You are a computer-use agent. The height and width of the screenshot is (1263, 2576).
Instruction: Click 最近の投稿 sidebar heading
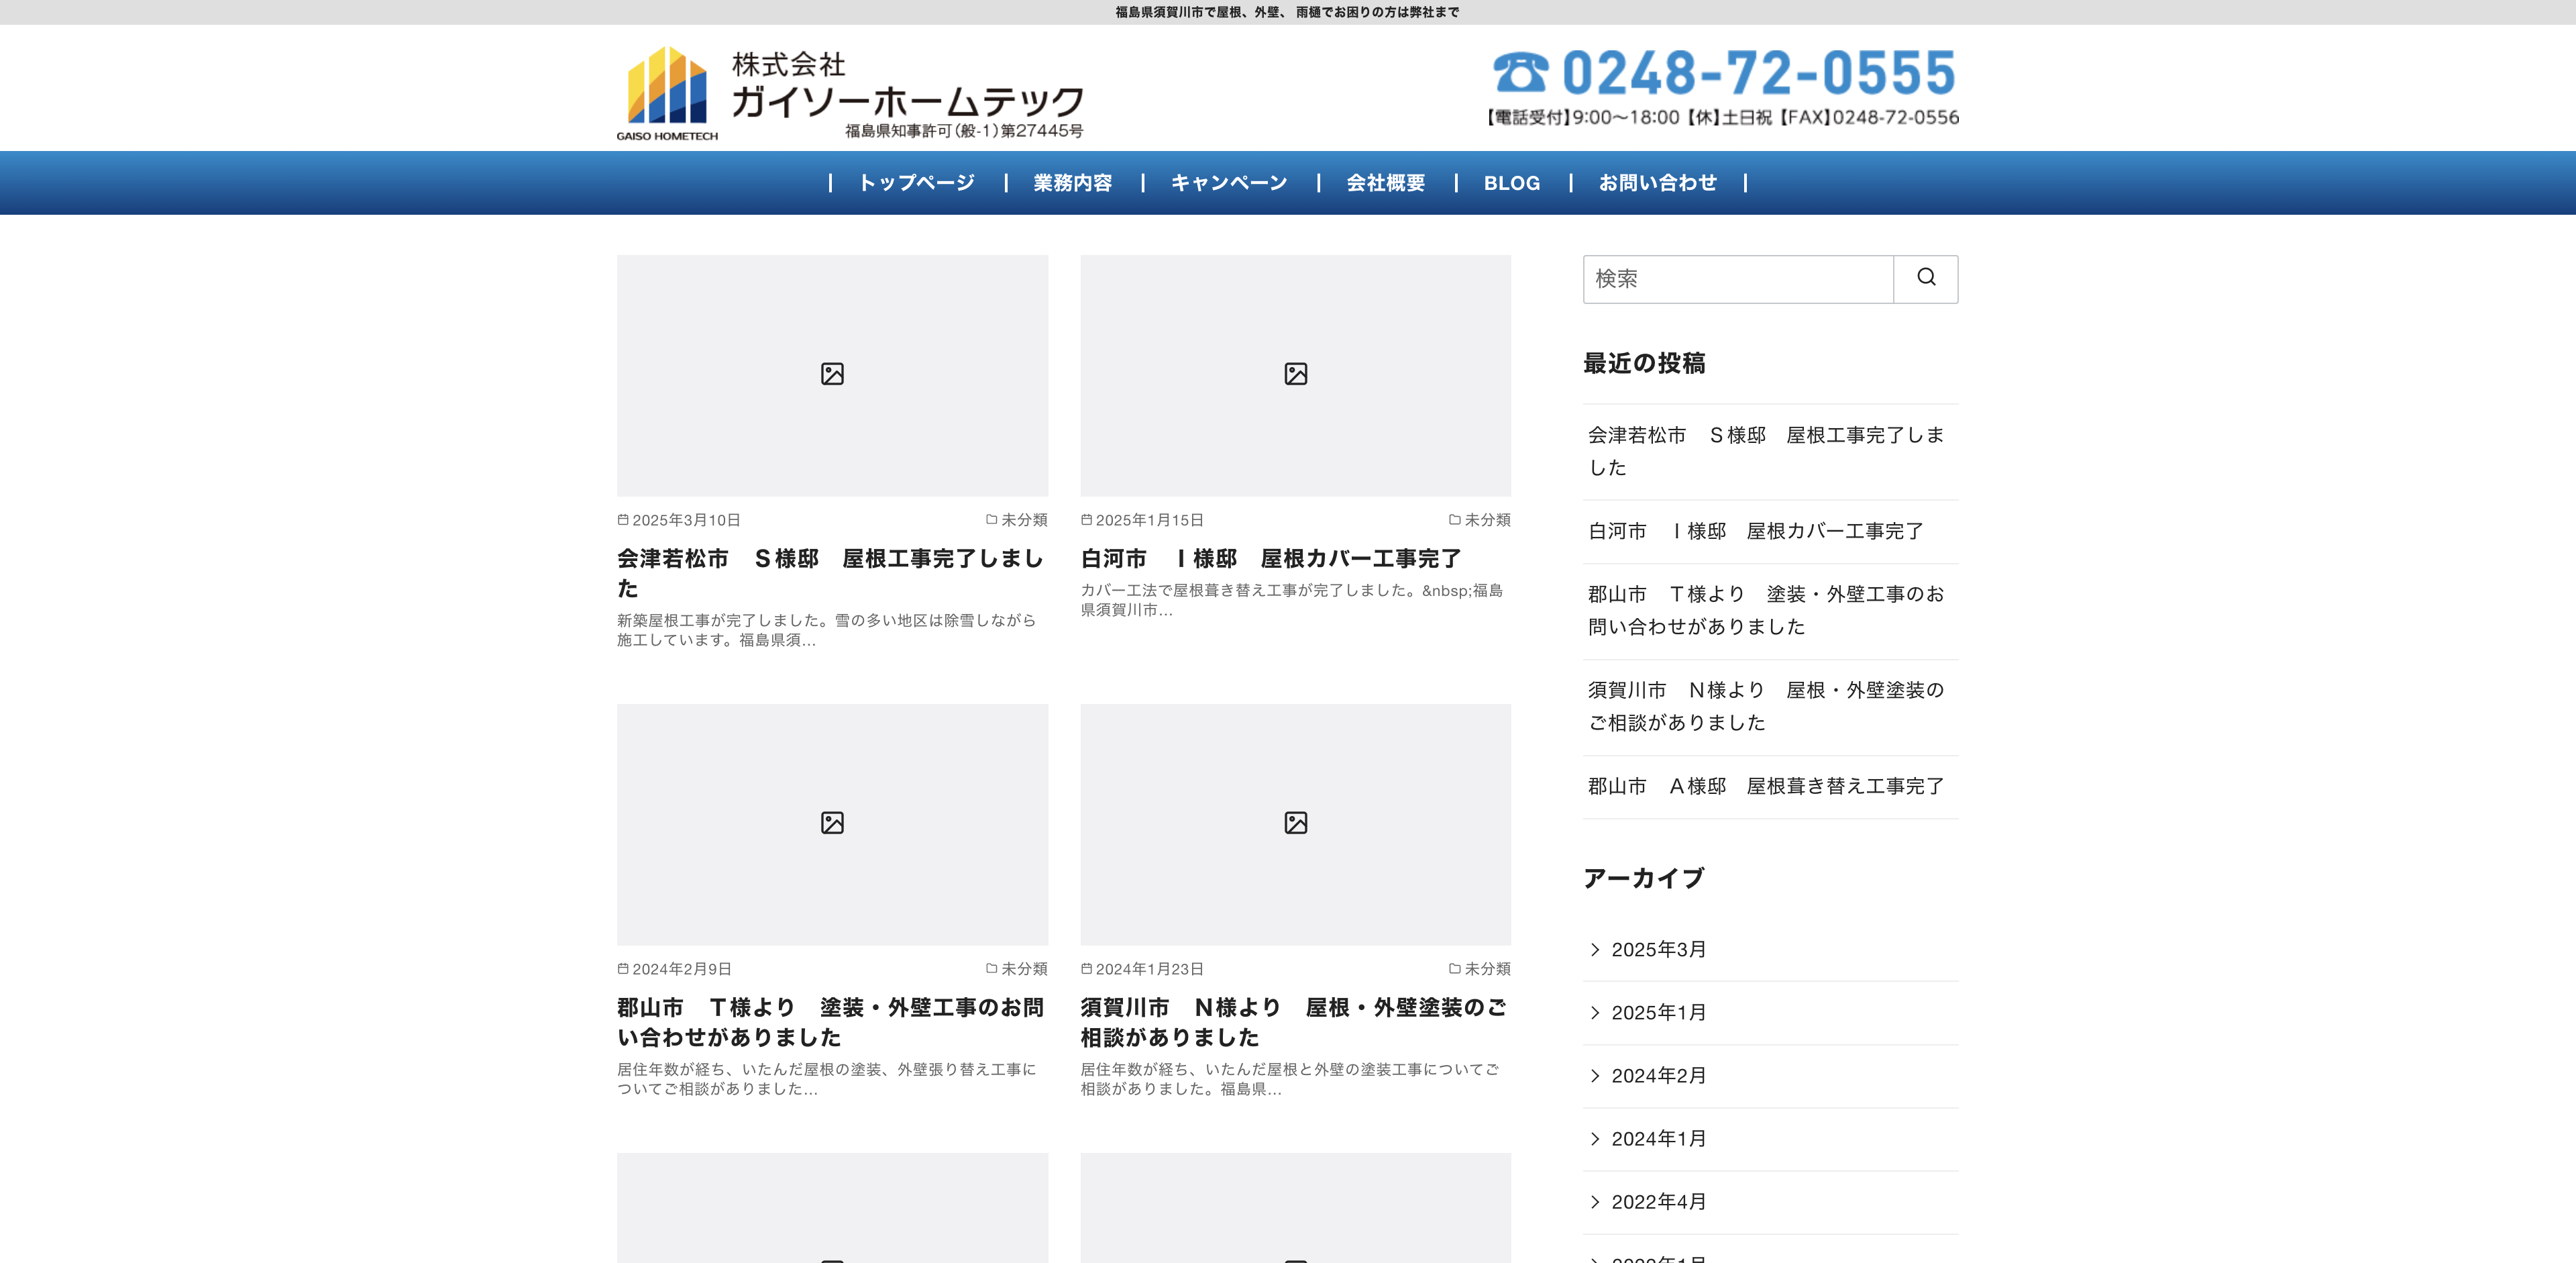coord(1644,363)
